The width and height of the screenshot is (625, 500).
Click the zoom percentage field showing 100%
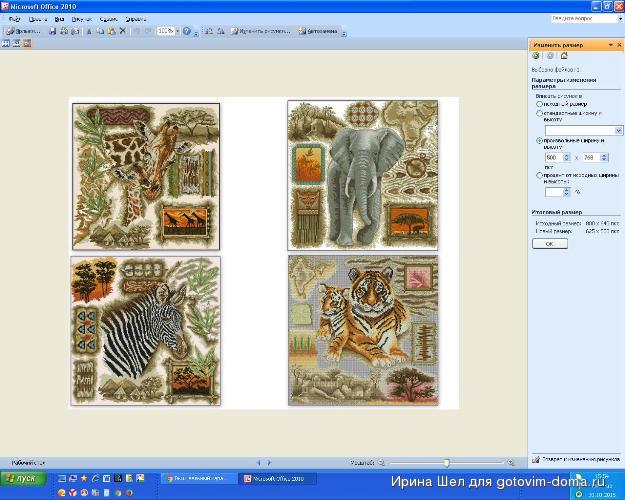point(165,31)
